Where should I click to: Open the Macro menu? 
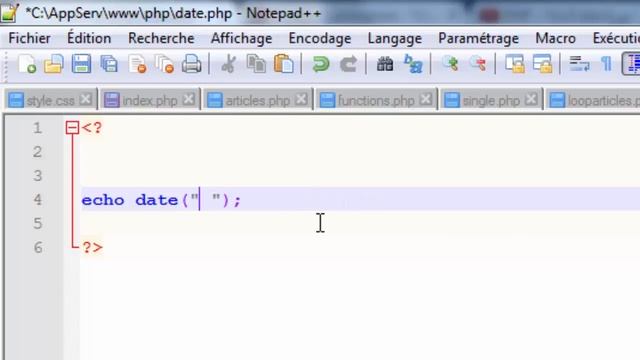pyautogui.click(x=556, y=38)
